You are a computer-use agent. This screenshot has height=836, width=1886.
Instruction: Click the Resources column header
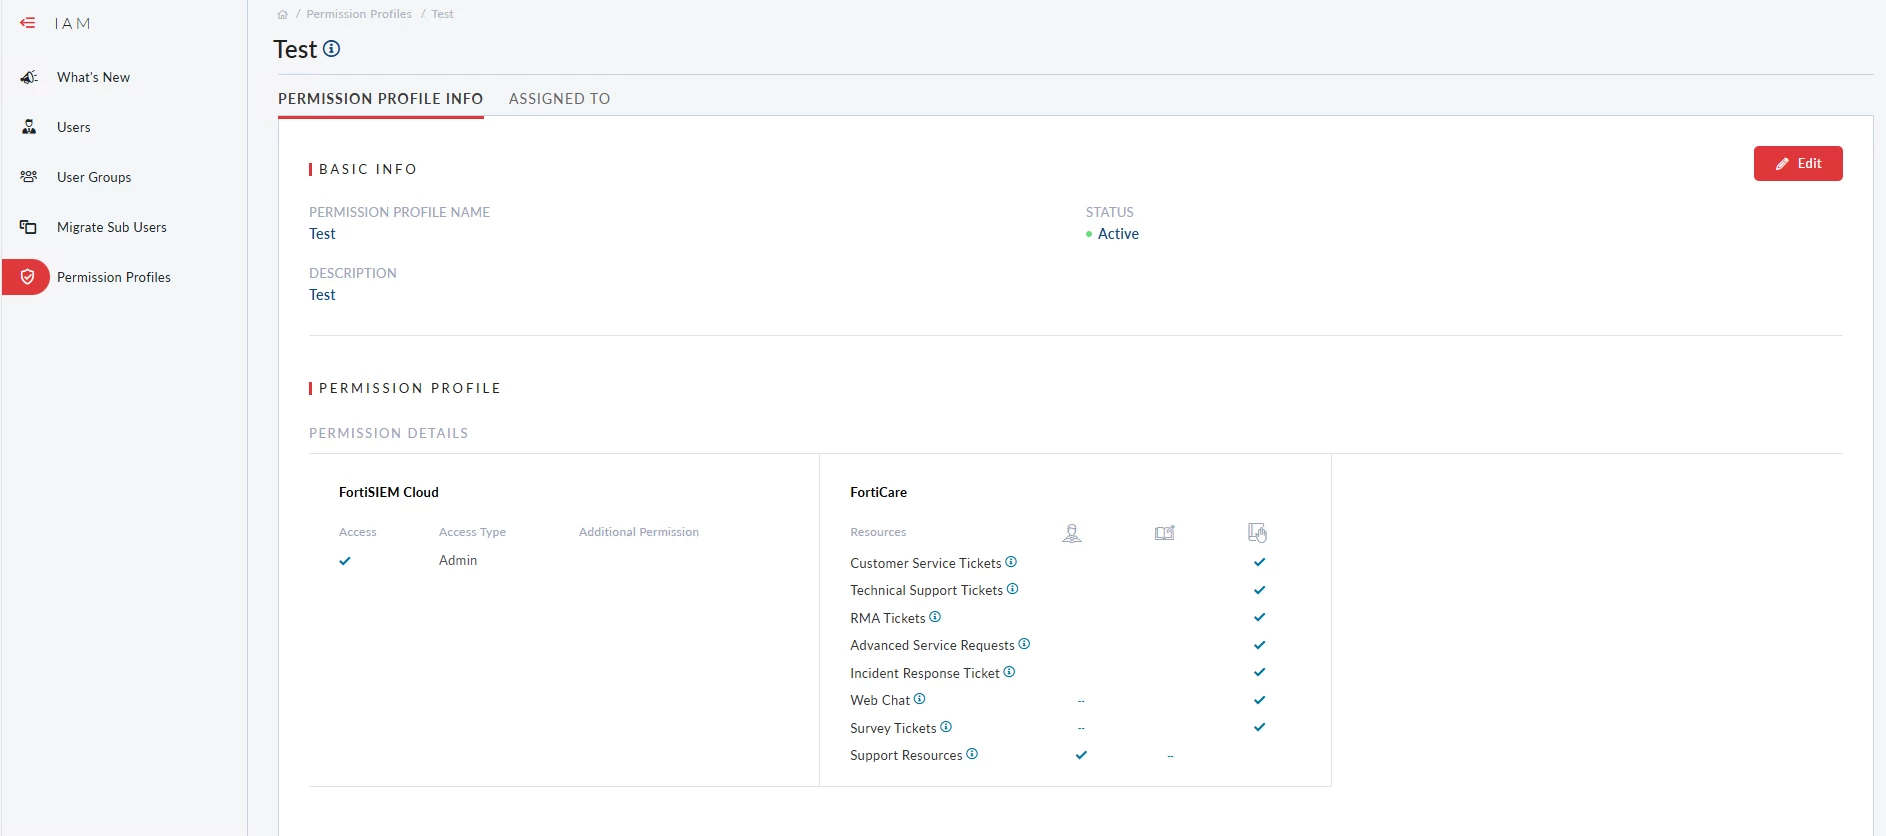pos(878,532)
